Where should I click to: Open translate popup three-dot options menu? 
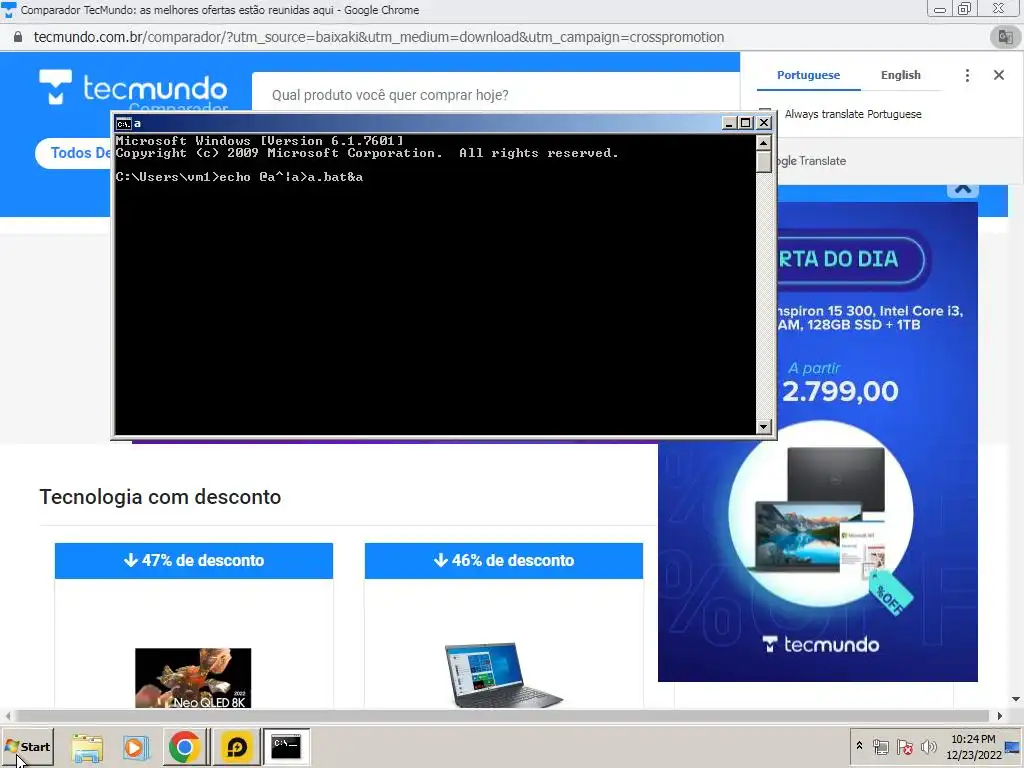tap(967, 75)
